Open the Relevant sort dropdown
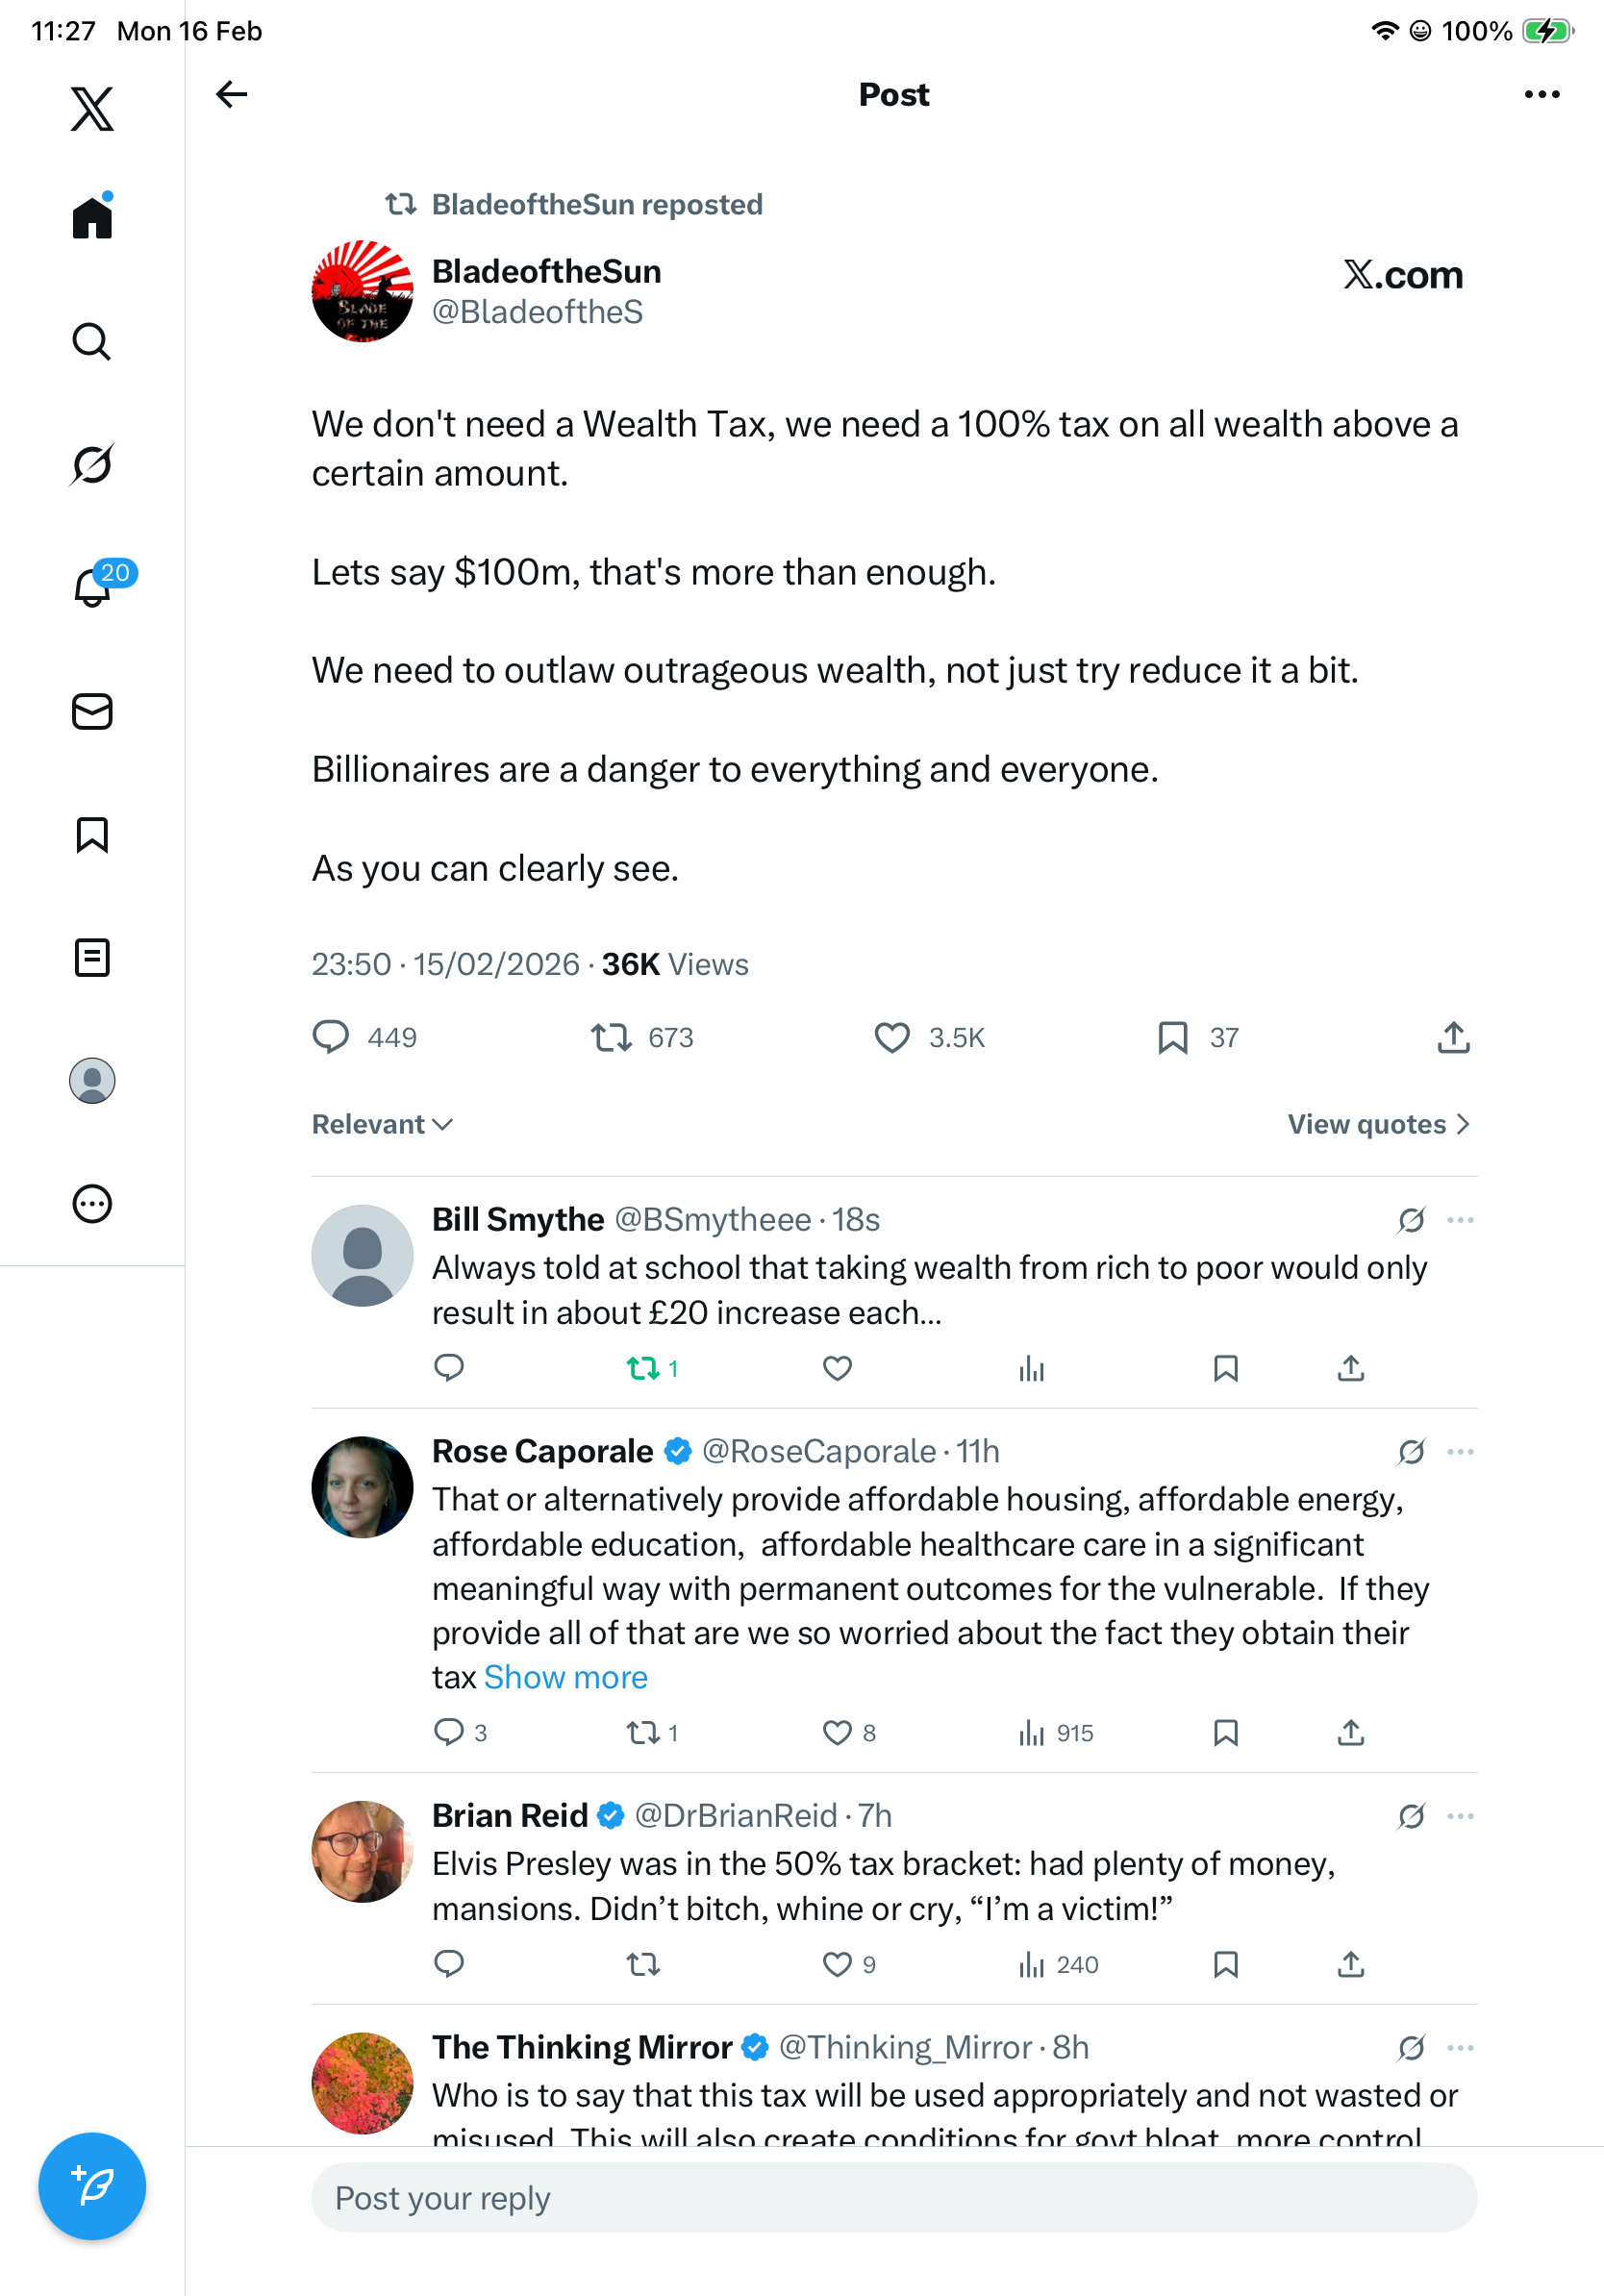The height and width of the screenshot is (2296, 1604). pos(382,1125)
